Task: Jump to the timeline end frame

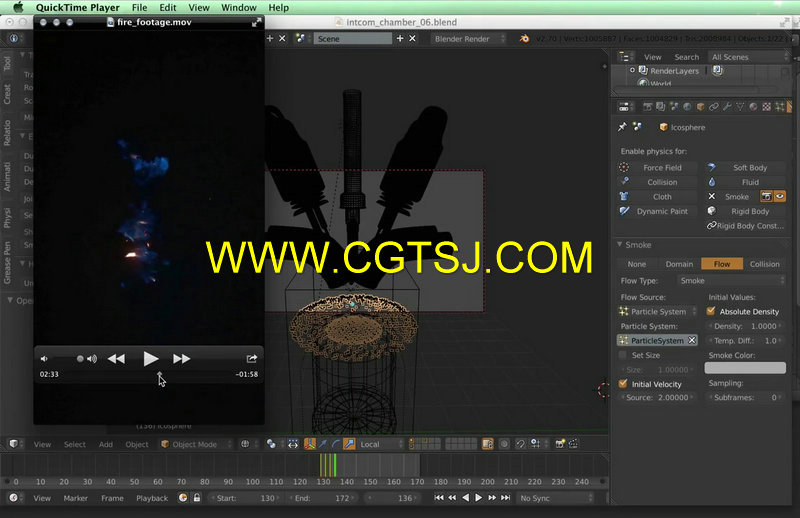Action: pyautogui.click(x=505, y=498)
